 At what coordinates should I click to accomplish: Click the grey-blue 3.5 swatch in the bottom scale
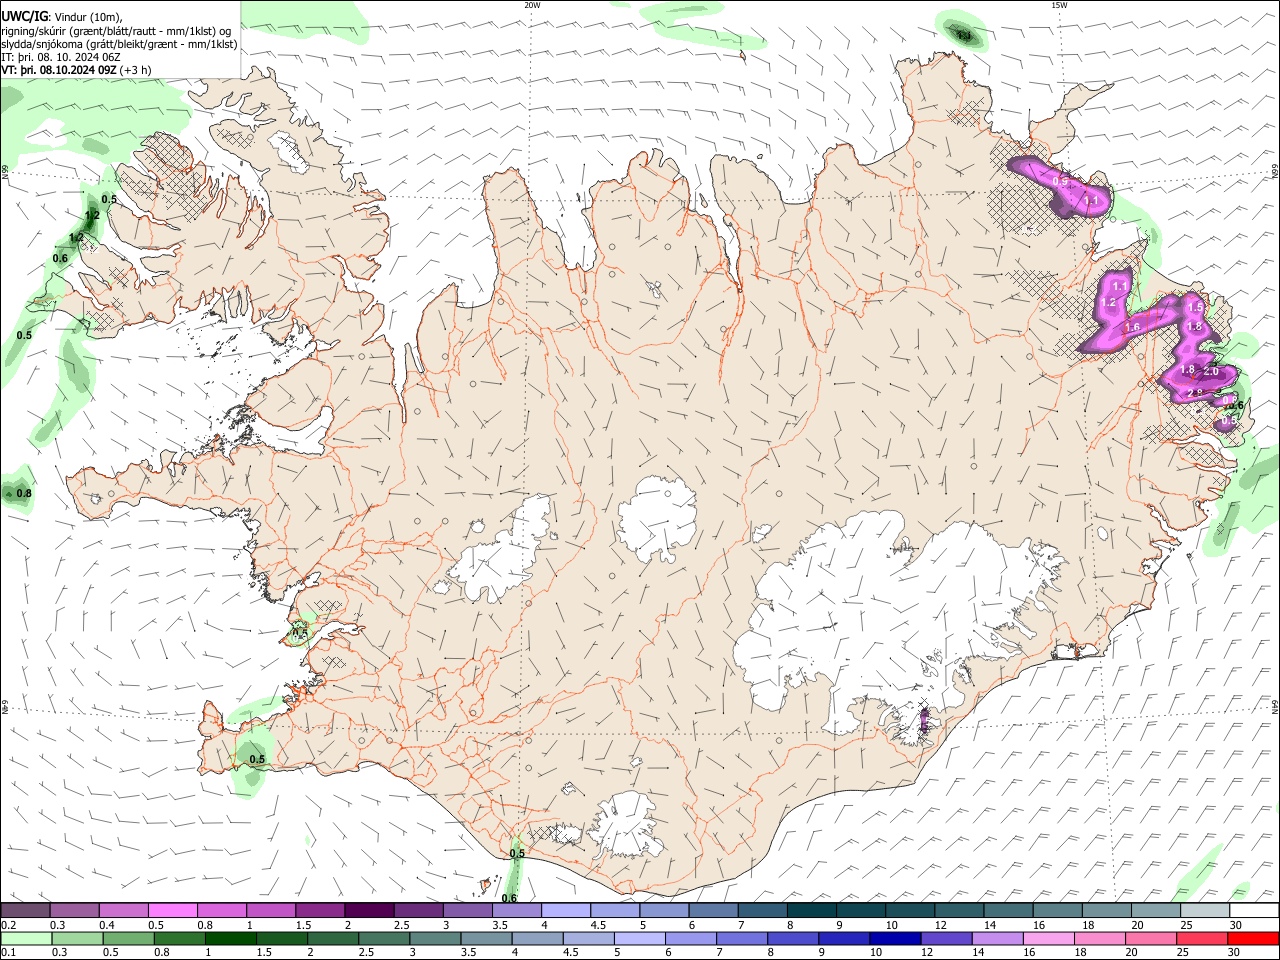(486, 938)
